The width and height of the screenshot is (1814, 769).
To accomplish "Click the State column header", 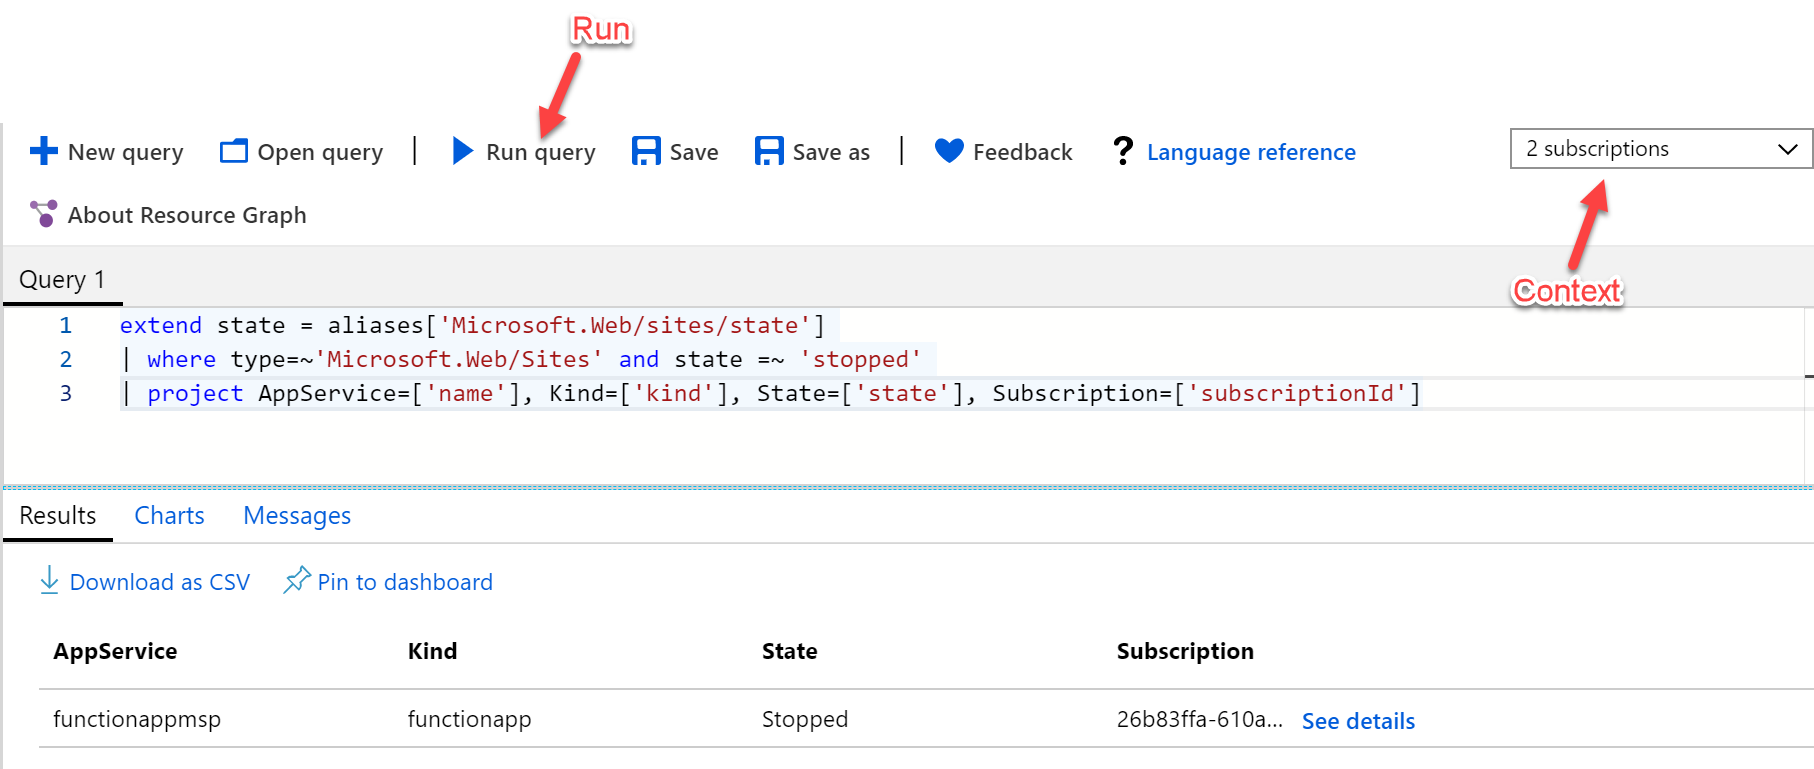I will 789,651.
